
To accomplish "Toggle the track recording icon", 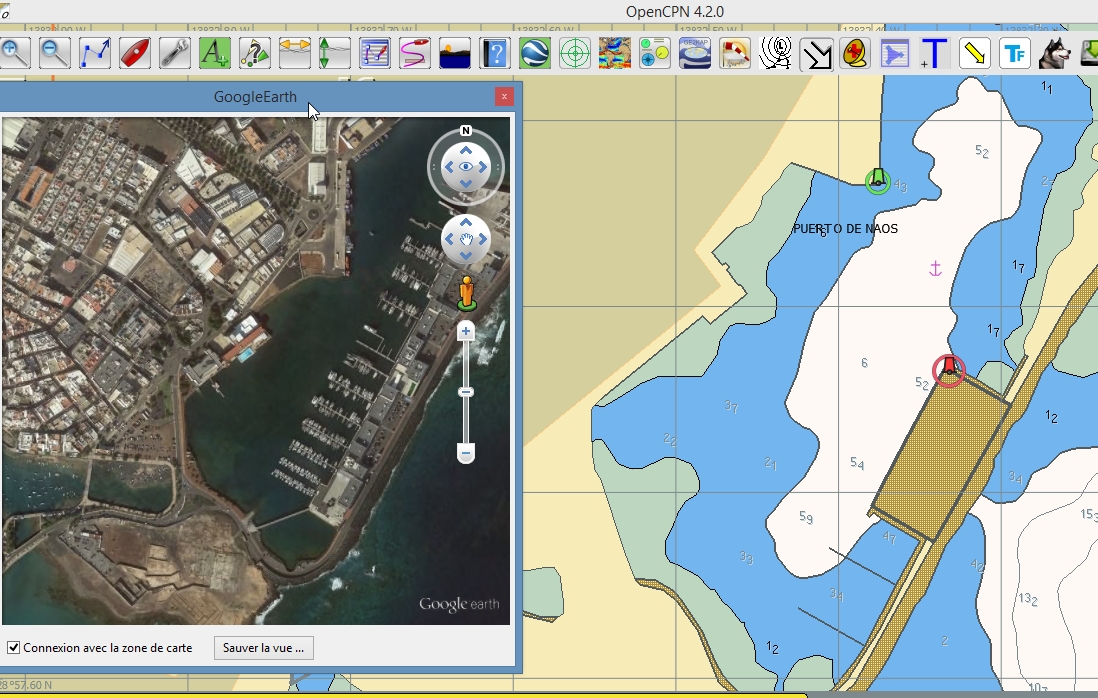I will point(415,53).
